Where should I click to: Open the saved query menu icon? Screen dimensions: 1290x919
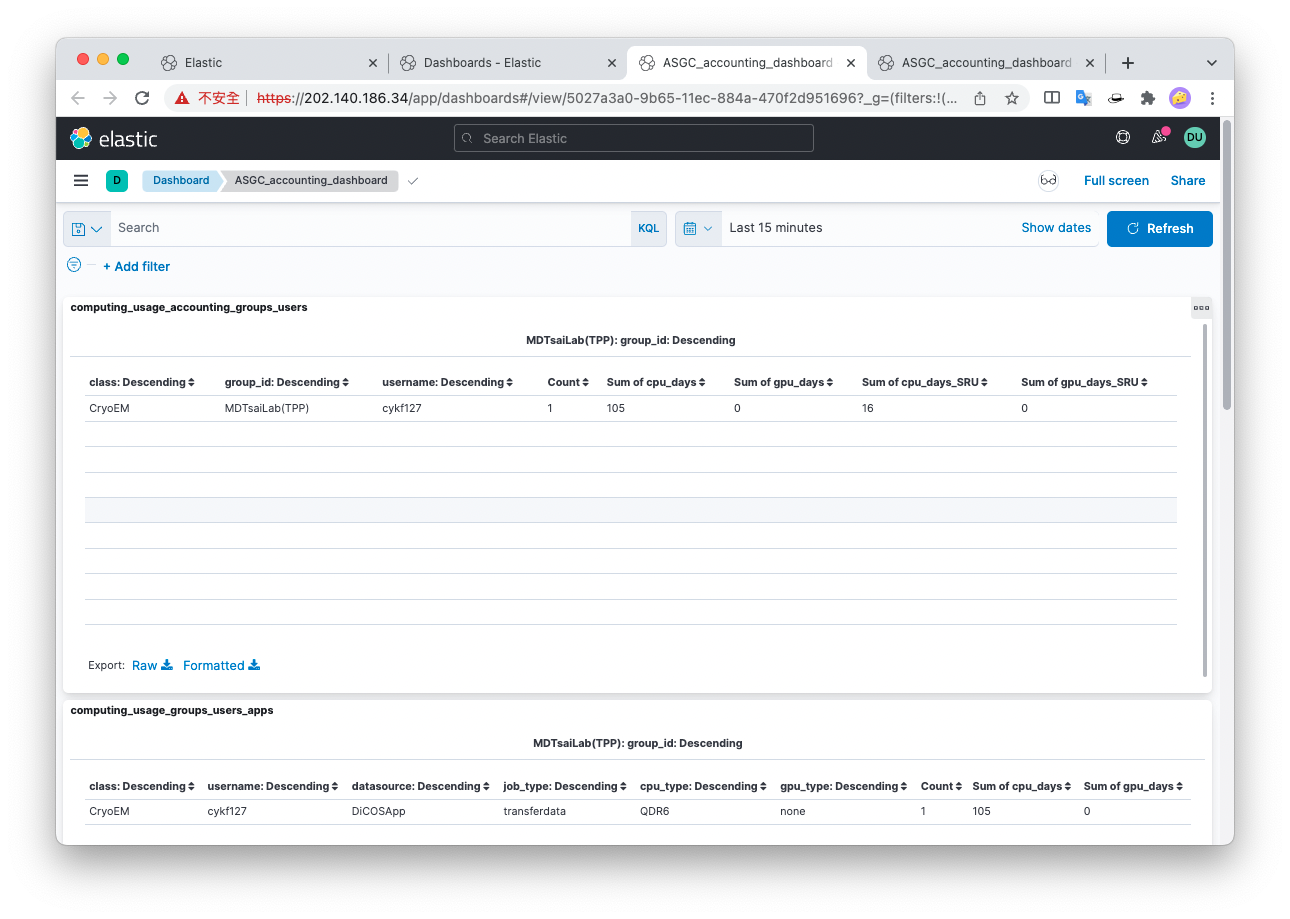coord(87,228)
